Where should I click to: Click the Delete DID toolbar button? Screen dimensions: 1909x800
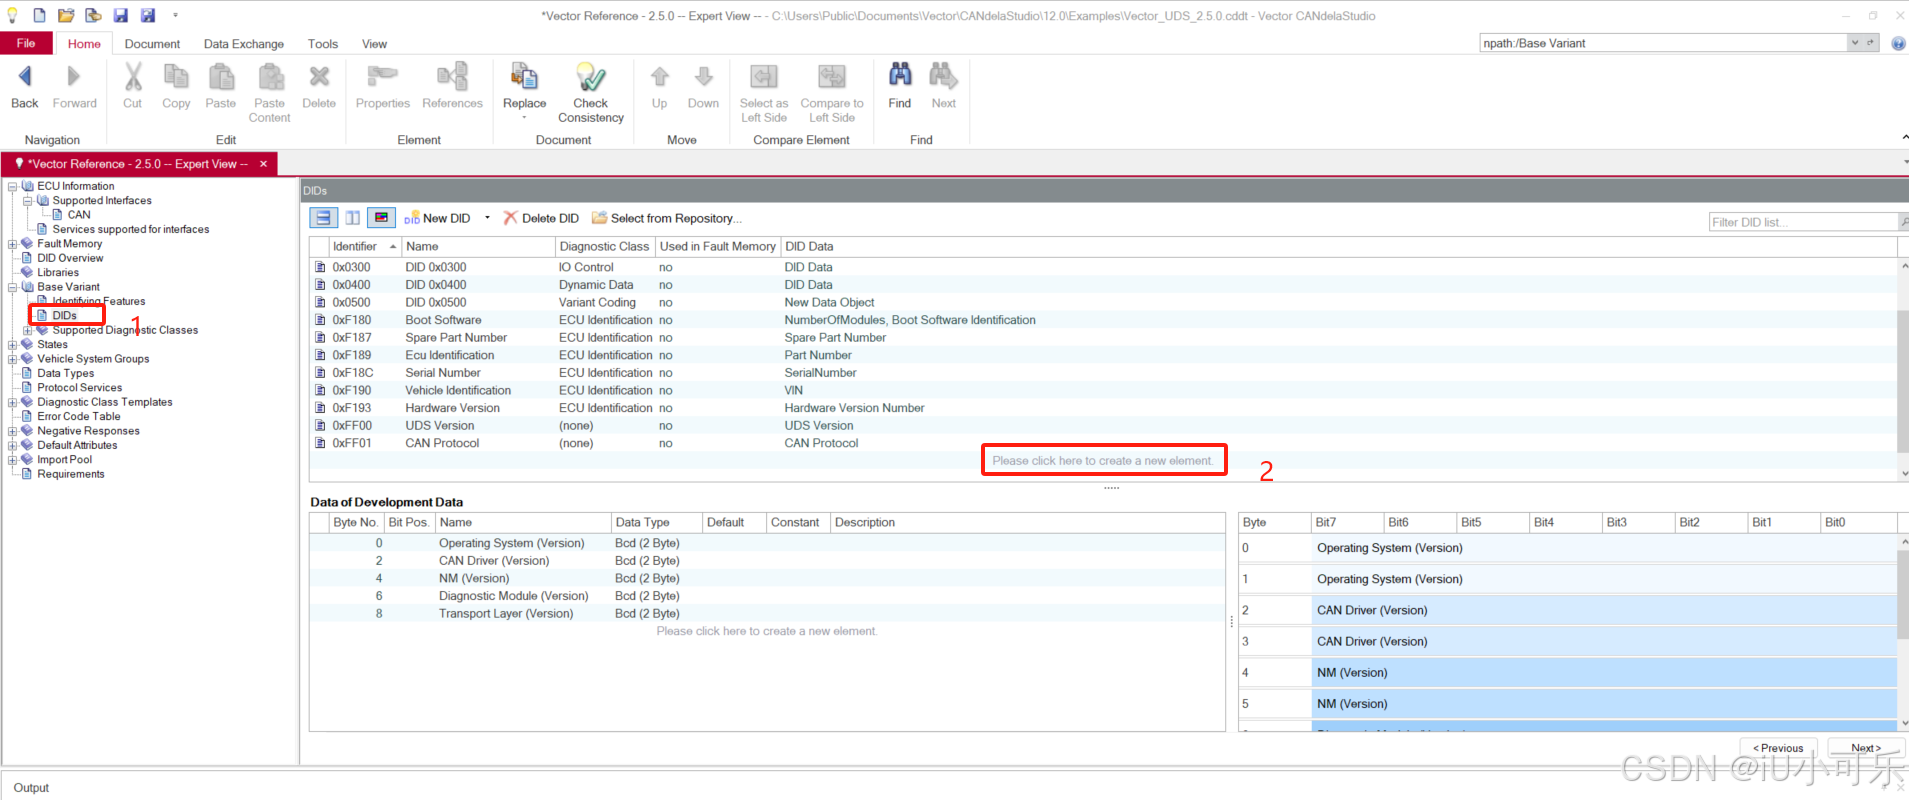541,218
